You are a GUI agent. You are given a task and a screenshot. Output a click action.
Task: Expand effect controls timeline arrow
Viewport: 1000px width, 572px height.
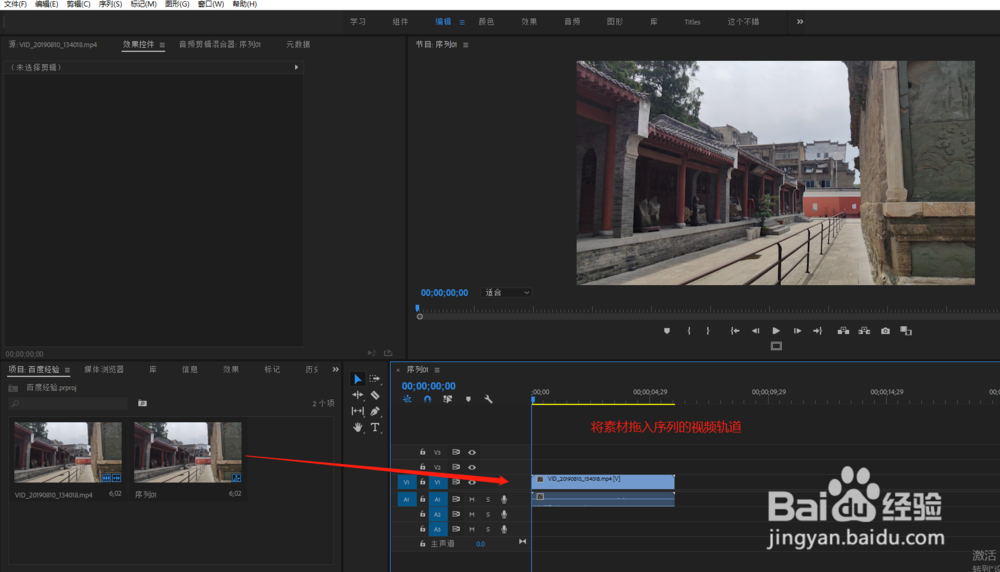click(296, 67)
